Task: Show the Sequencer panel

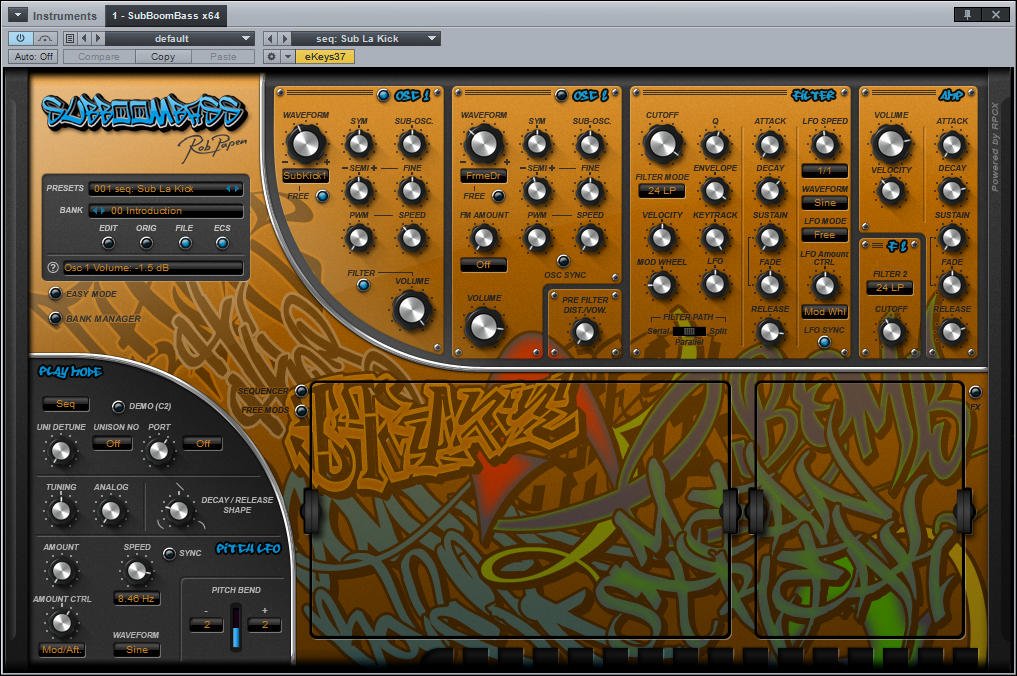Action: 301,391
